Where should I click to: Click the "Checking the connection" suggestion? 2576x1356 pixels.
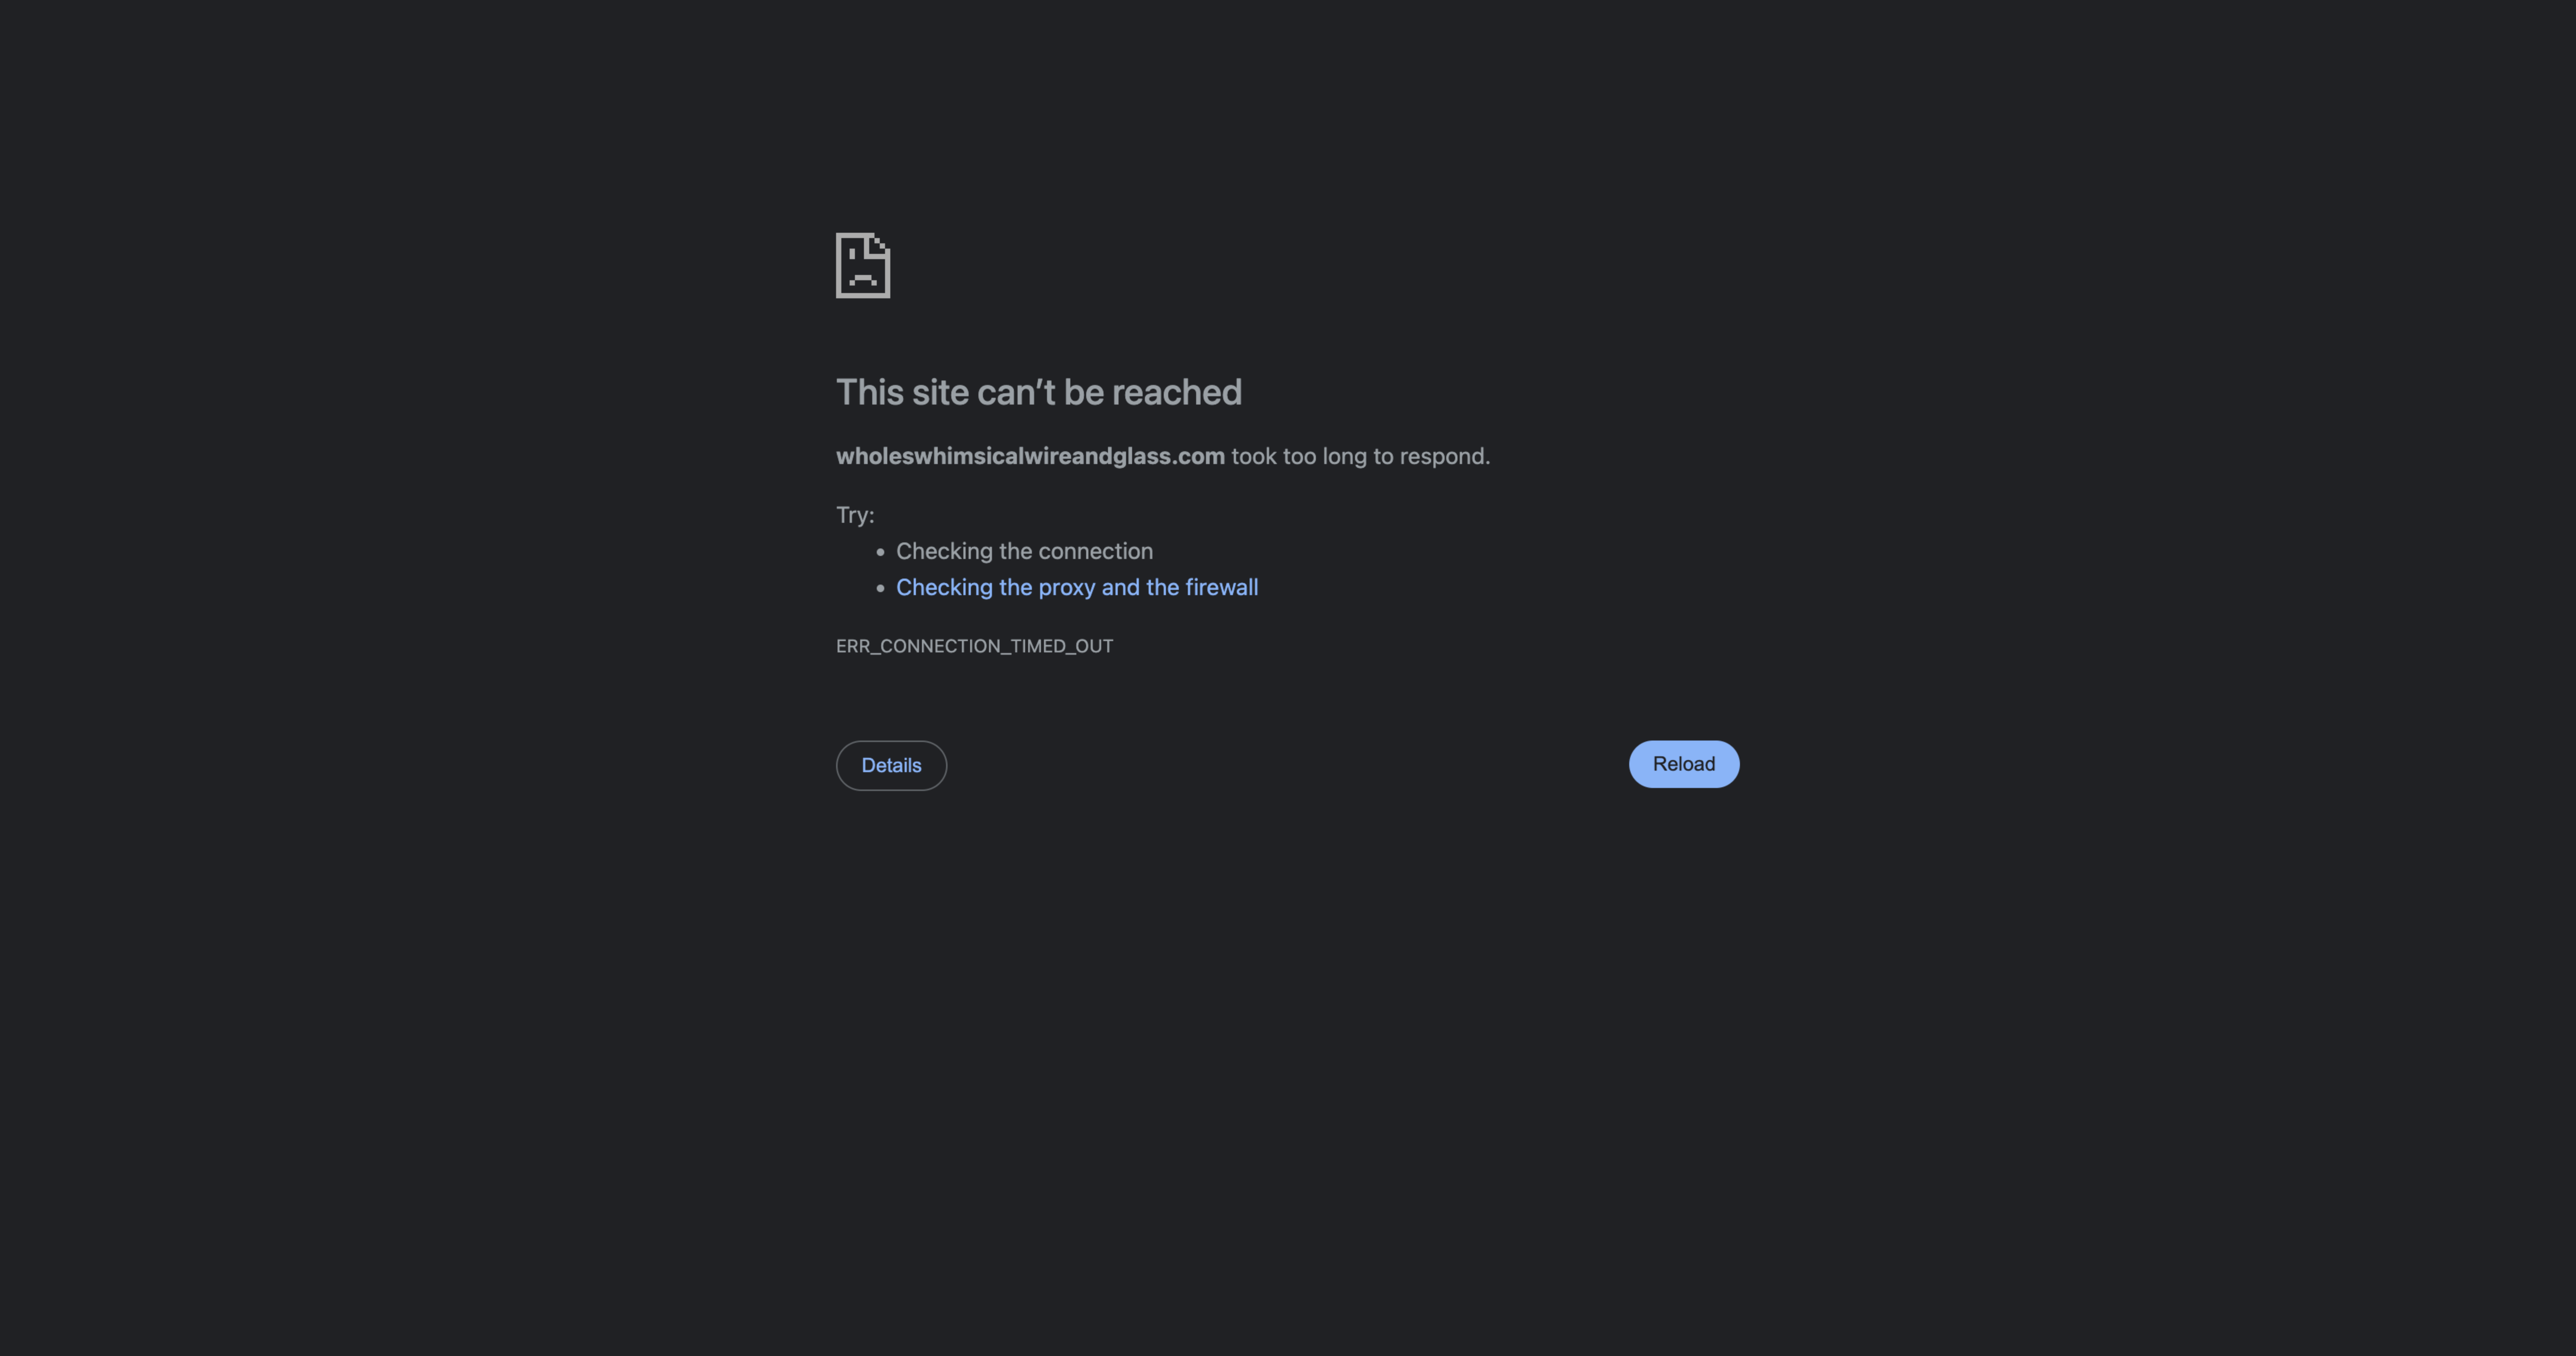tap(1024, 552)
